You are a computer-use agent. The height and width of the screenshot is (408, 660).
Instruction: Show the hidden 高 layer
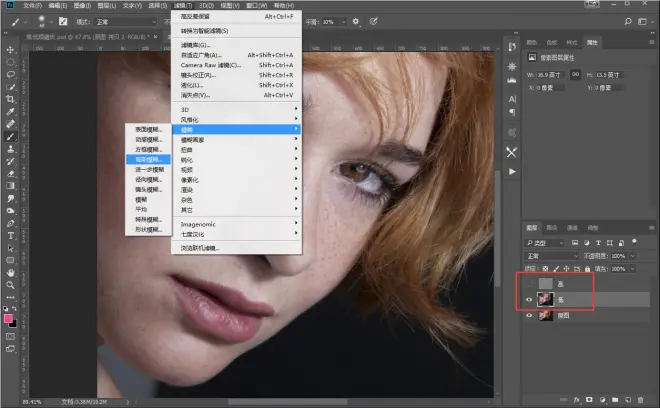coord(529,284)
